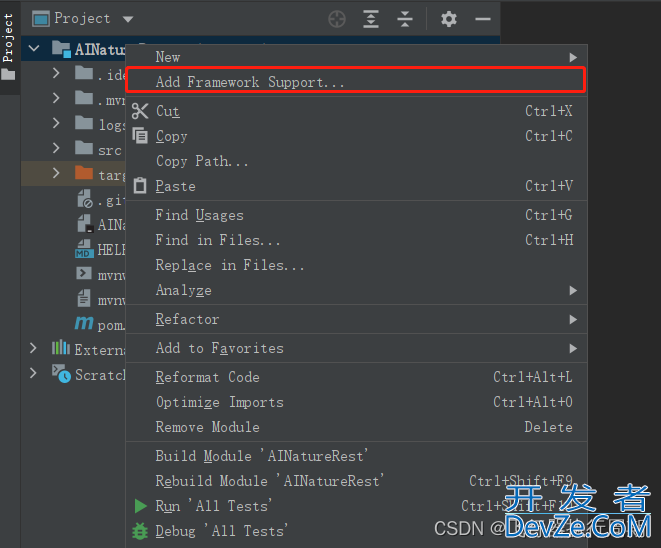The width and height of the screenshot is (661, 548).
Task: Select Replace in Files... entry
Action: (356, 265)
